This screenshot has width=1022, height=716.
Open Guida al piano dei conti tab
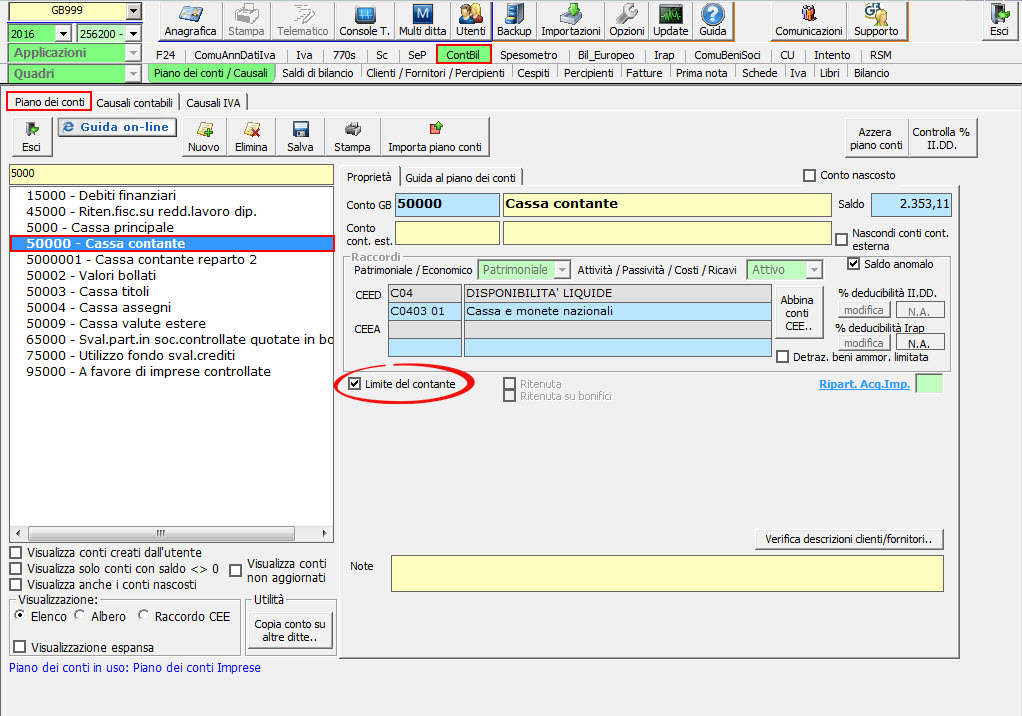460,178
